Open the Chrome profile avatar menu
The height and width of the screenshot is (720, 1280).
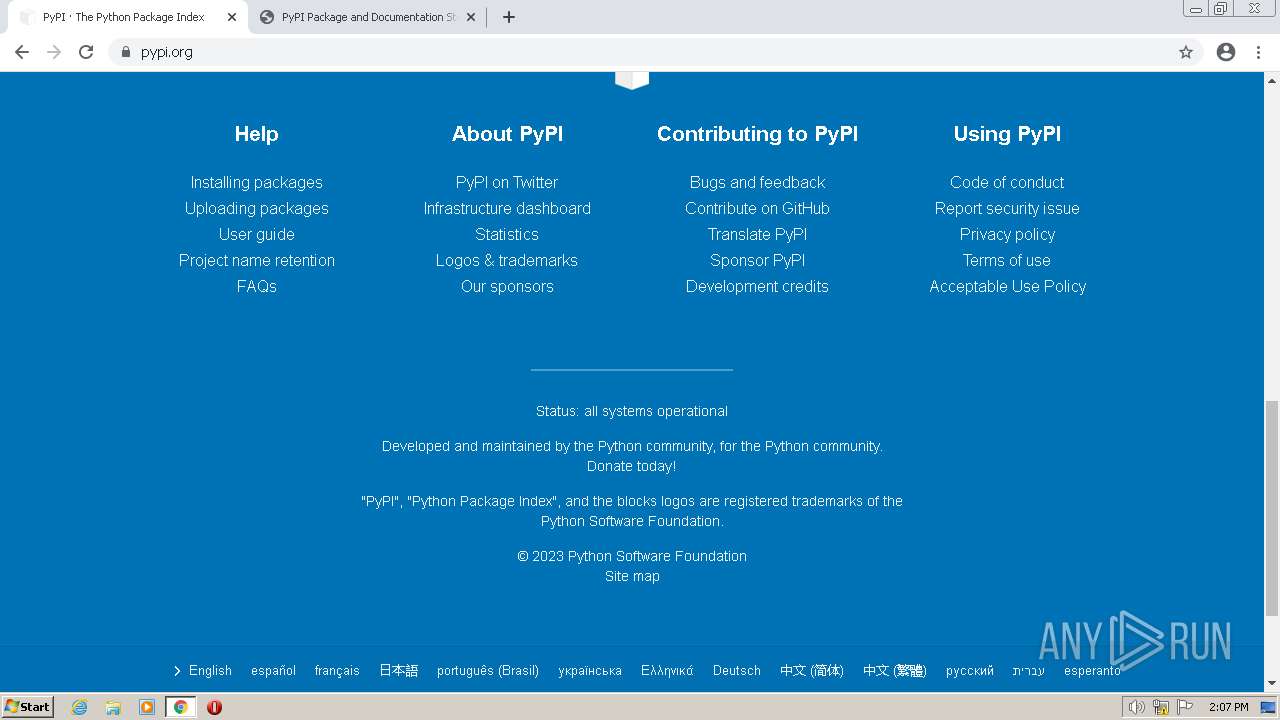pyautogui.click(x=1226, y=52)
